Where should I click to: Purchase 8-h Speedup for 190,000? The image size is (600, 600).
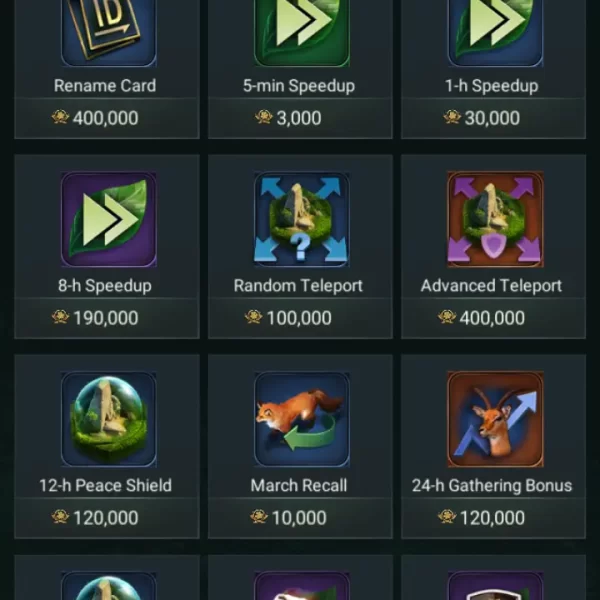pos(107,318)
